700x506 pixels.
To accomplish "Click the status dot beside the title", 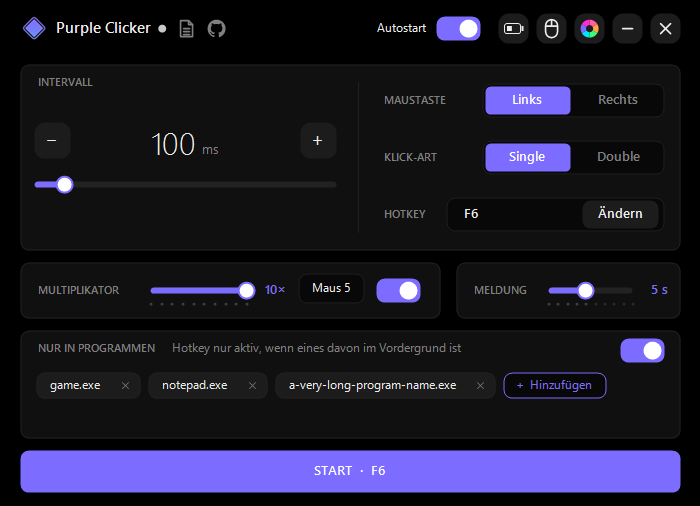I will coord(162,29).
